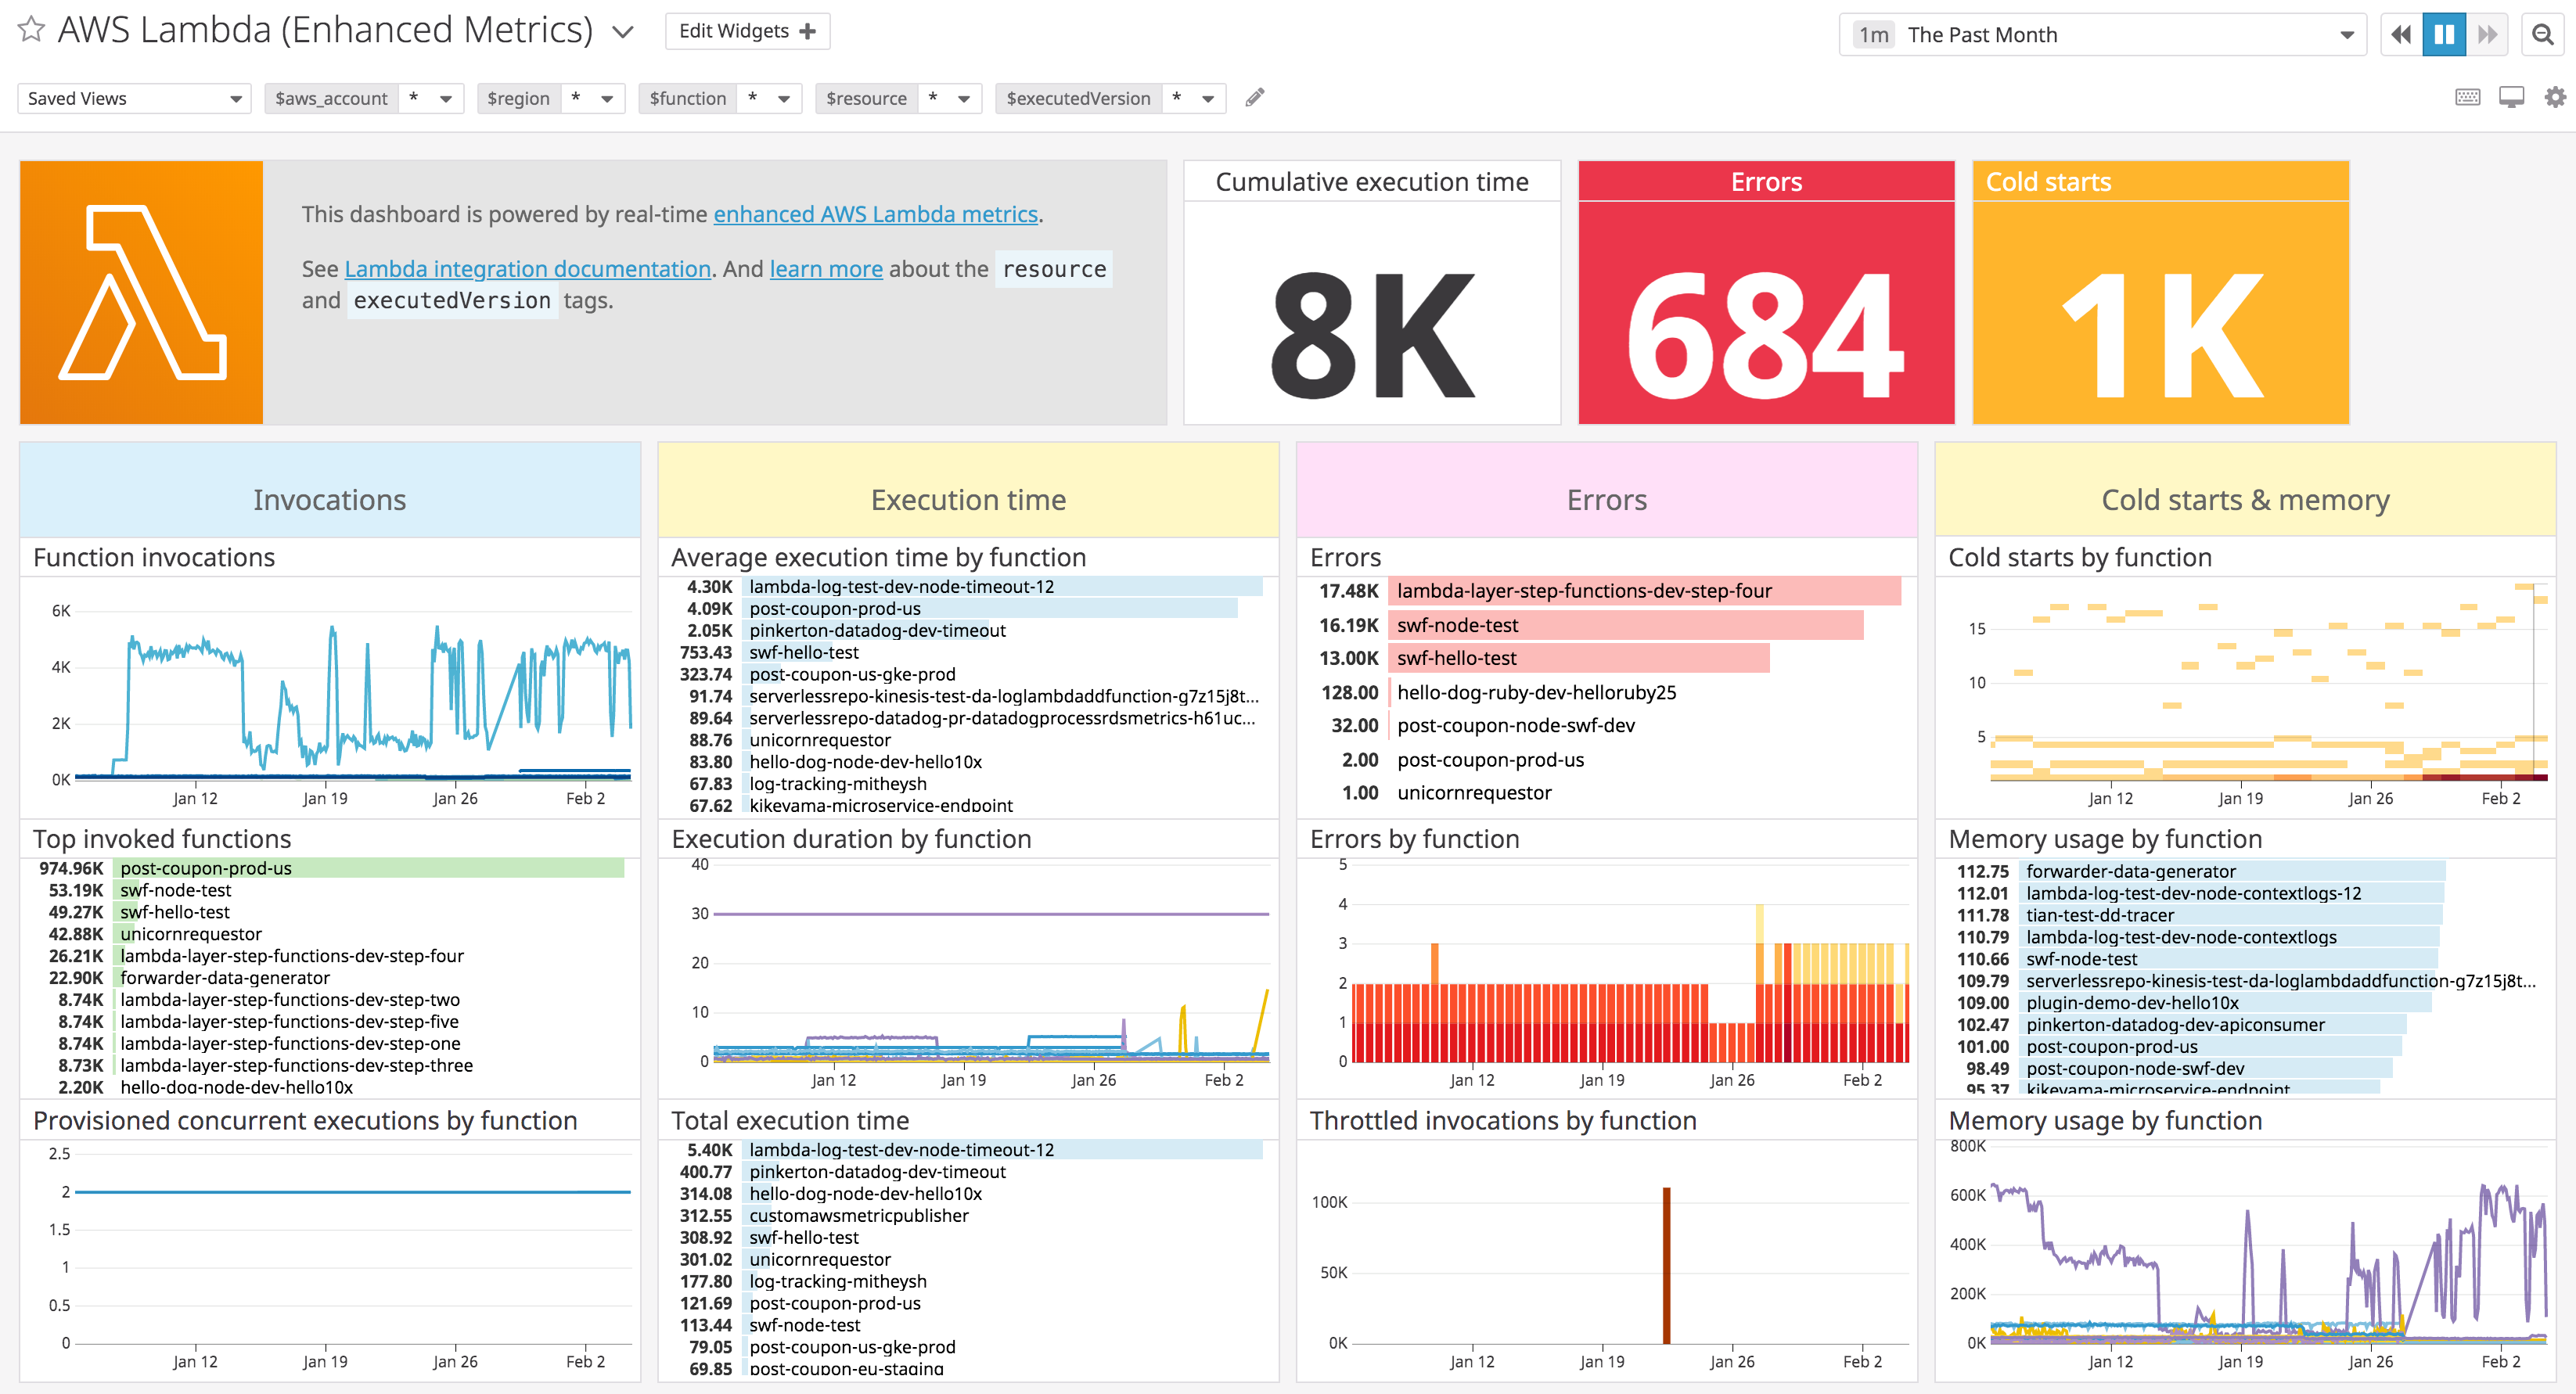Open the keyboard shortcuts panel

point(2468,97)
